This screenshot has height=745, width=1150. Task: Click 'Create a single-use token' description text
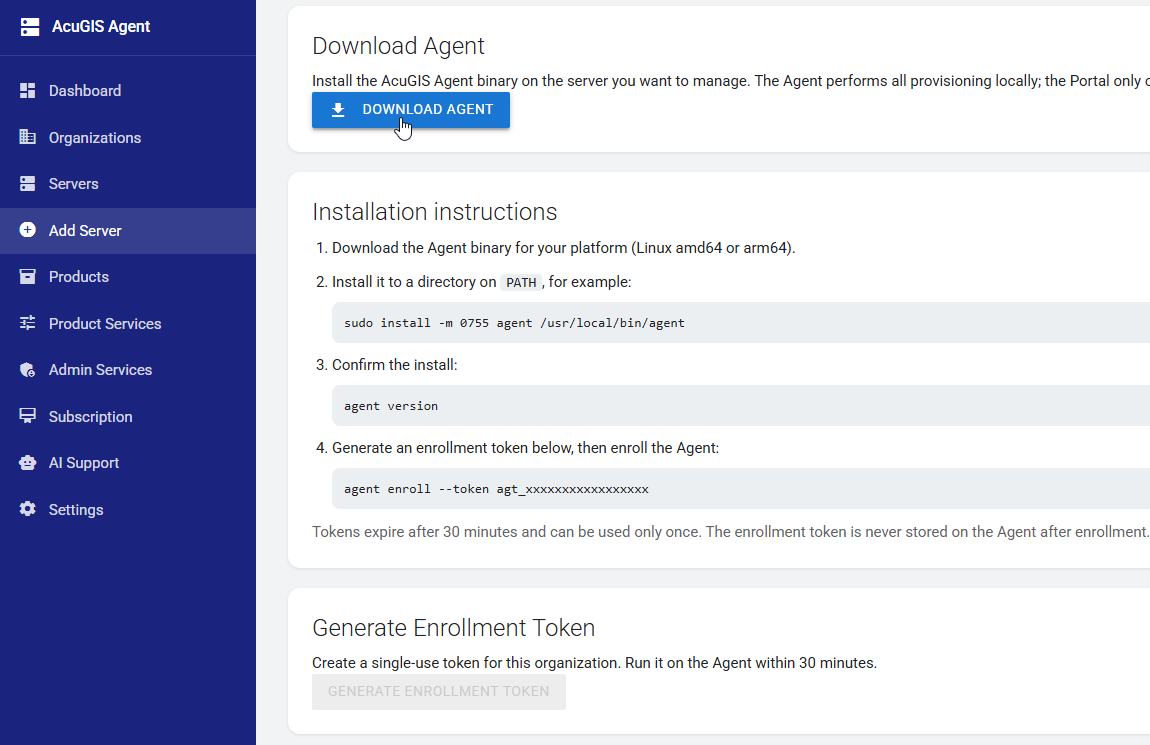point(594,663)
